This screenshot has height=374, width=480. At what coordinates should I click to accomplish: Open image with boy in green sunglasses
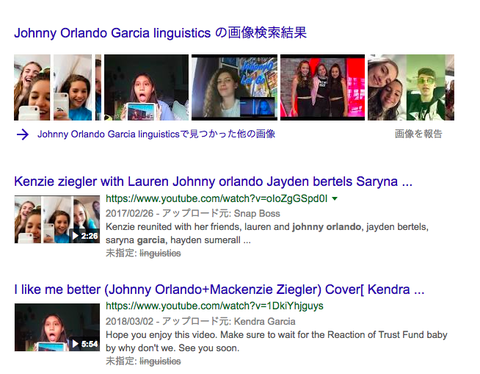tap(411, 87)
